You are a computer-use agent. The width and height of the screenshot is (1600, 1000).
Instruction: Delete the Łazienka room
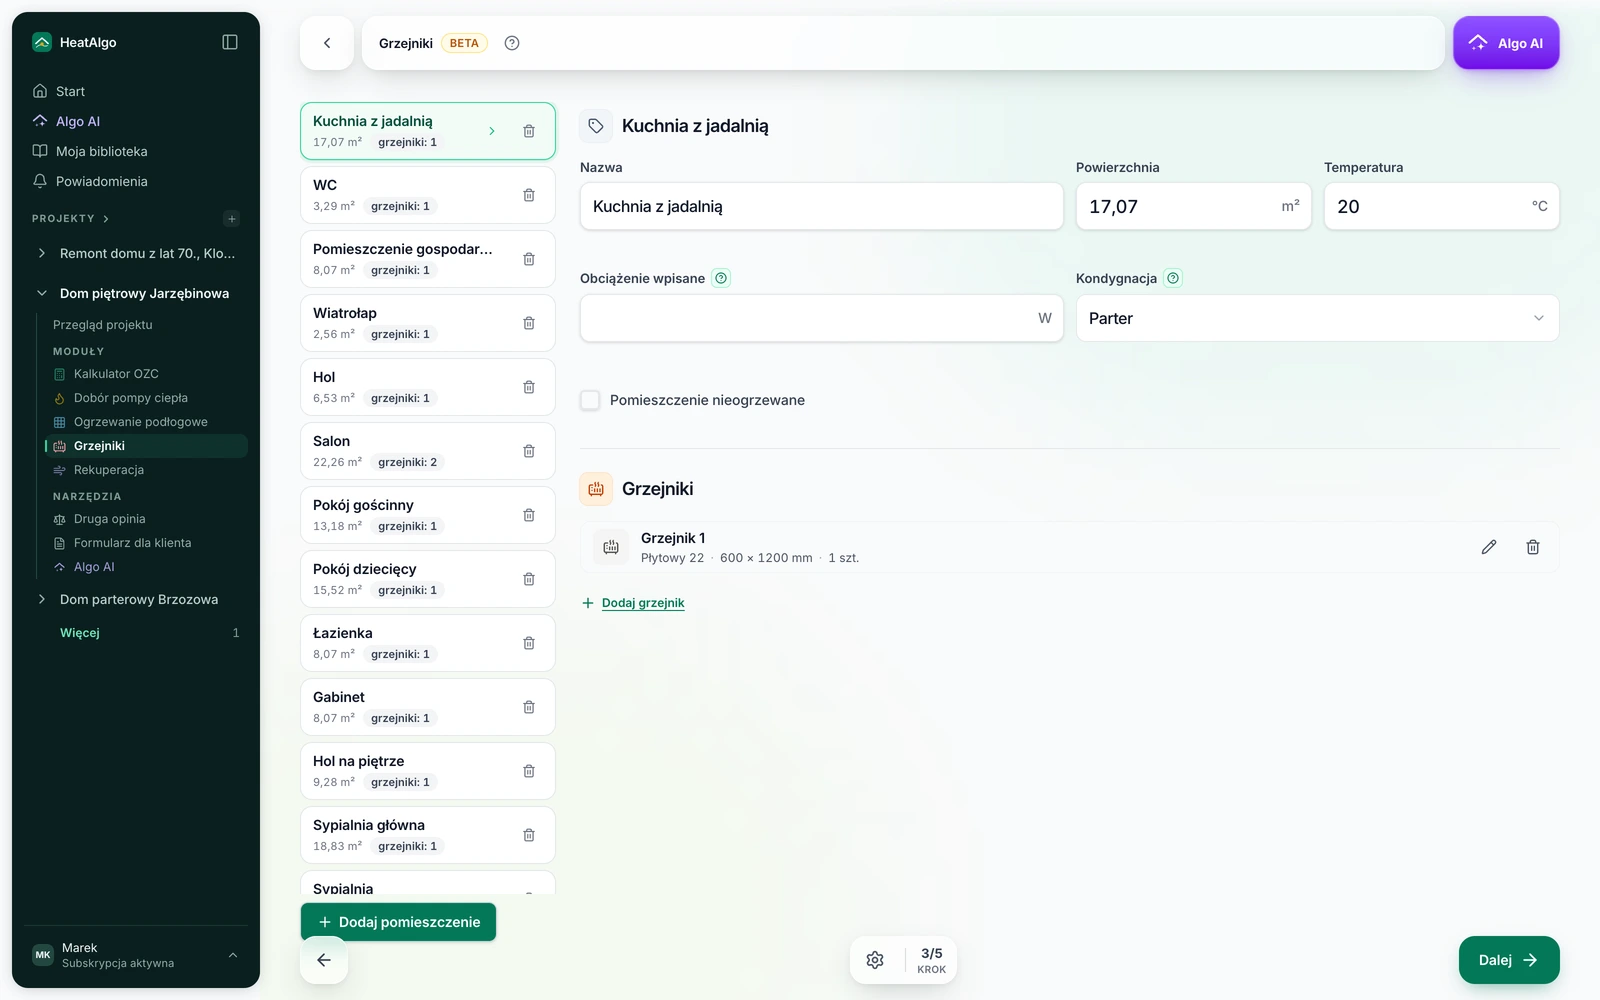pos(529,643)
